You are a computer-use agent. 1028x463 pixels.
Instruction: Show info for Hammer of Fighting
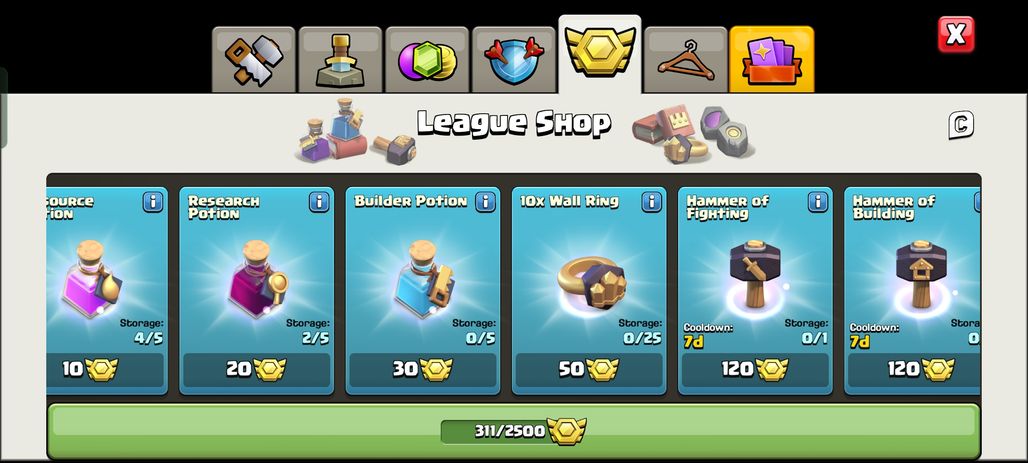point(818,202)
